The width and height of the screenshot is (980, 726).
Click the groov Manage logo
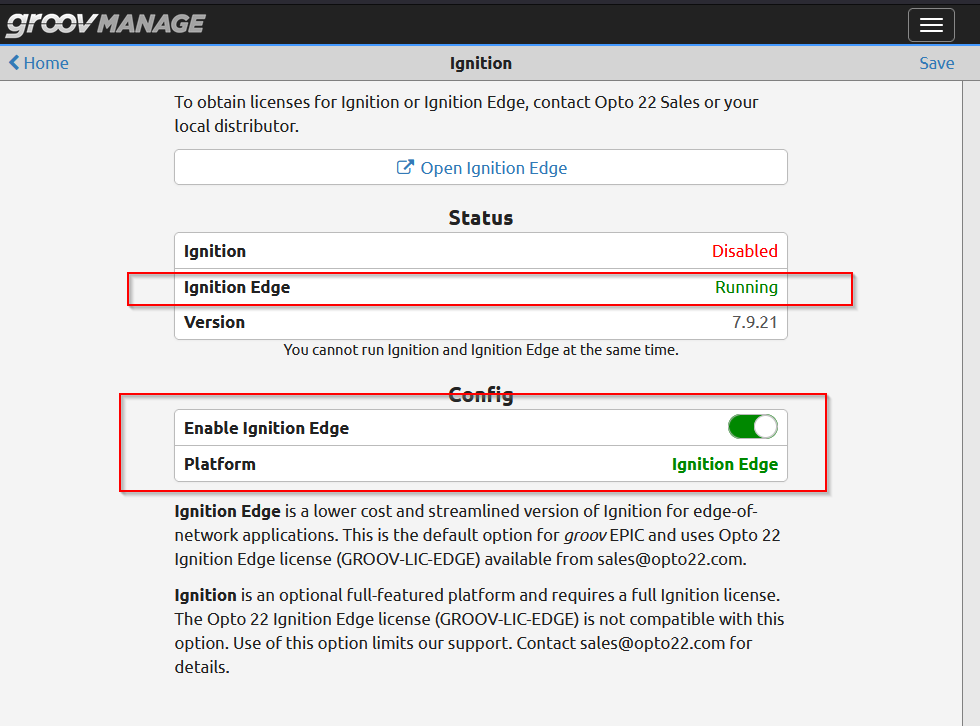(106, 24)
